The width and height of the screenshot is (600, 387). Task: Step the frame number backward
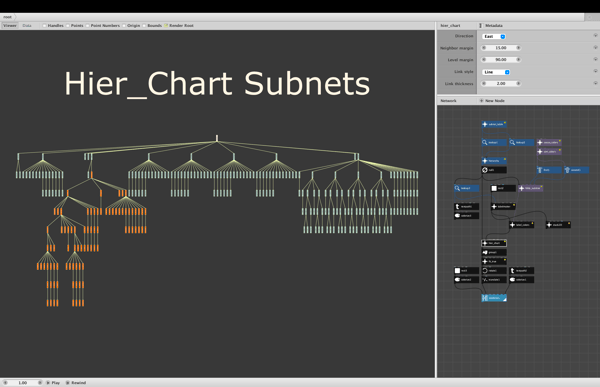[x=5, y=383]
